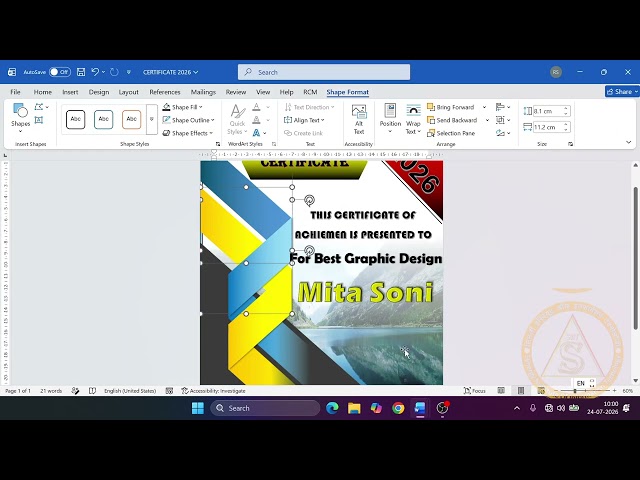This screenshot has height=480, width=640.
Task: Open the CERTIFICATE 2026 title dropdown
Action: [x=171, y=72]
